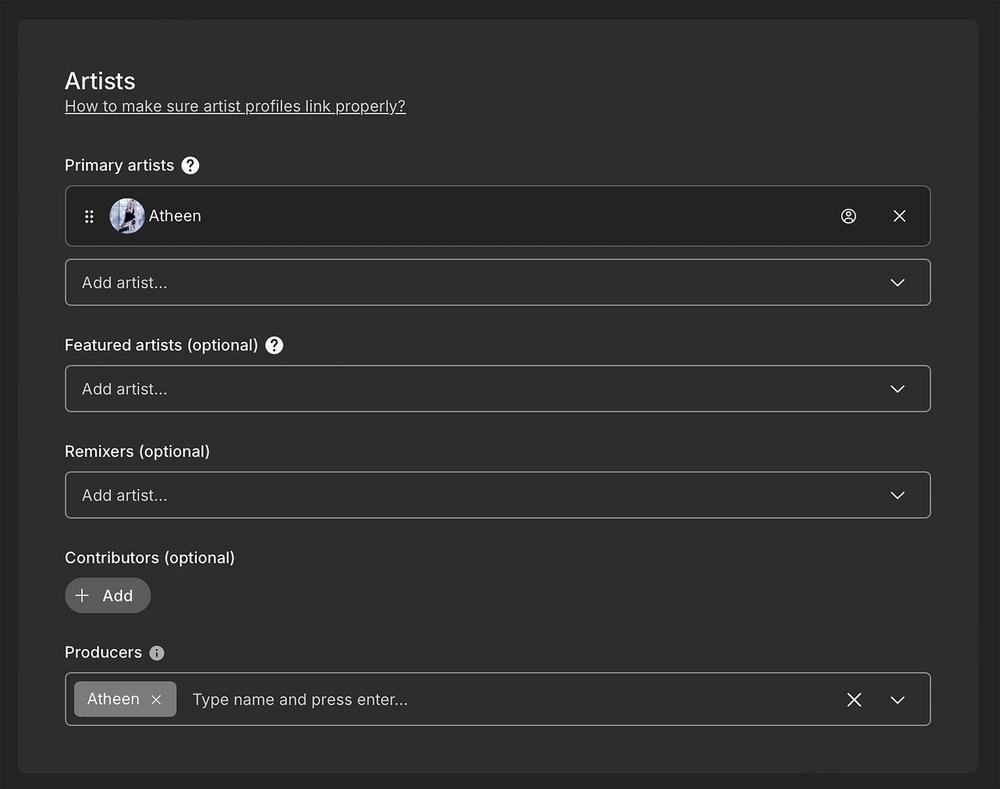
Task: Expand the Primary artists dropdown chevron
Action: click(x=897, y=283)
